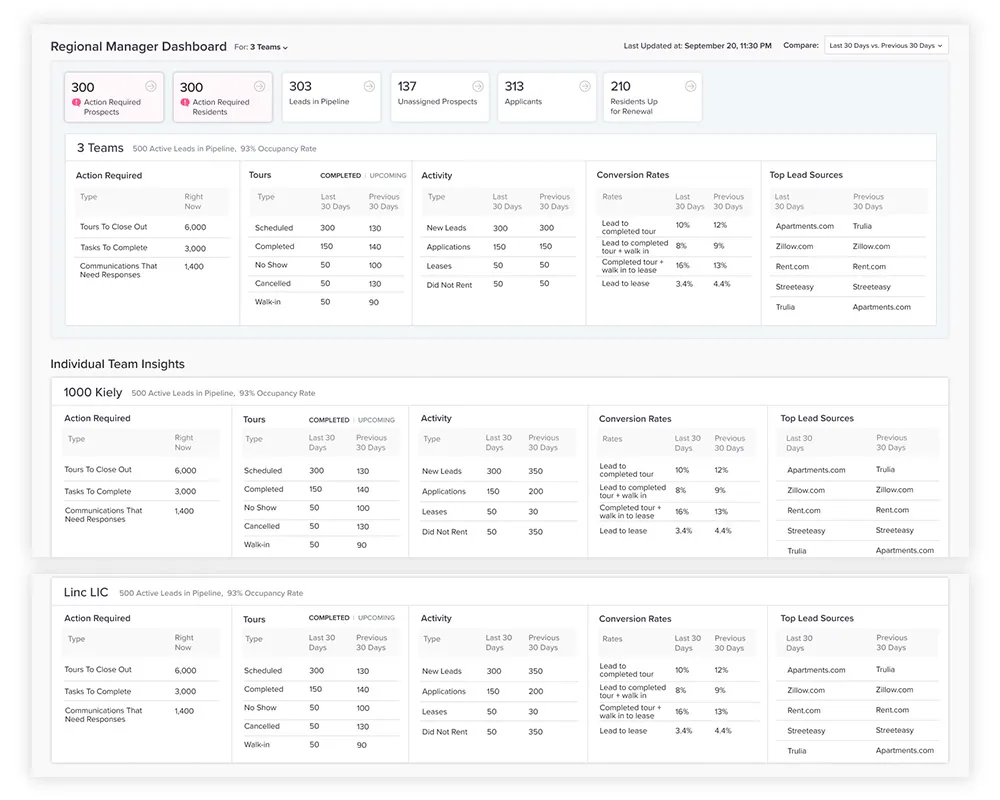
Task: Click Tasks To Complete in 1000 Kiely
Action: (98, 491)
